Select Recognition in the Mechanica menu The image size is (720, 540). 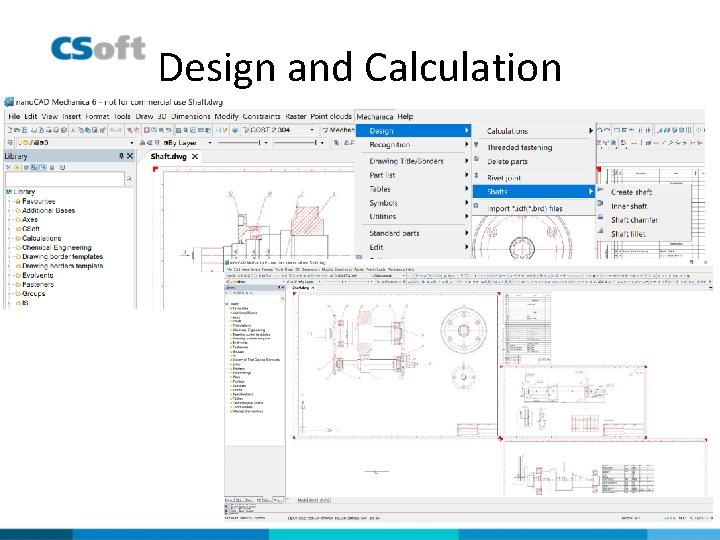[x=413, y=145]
